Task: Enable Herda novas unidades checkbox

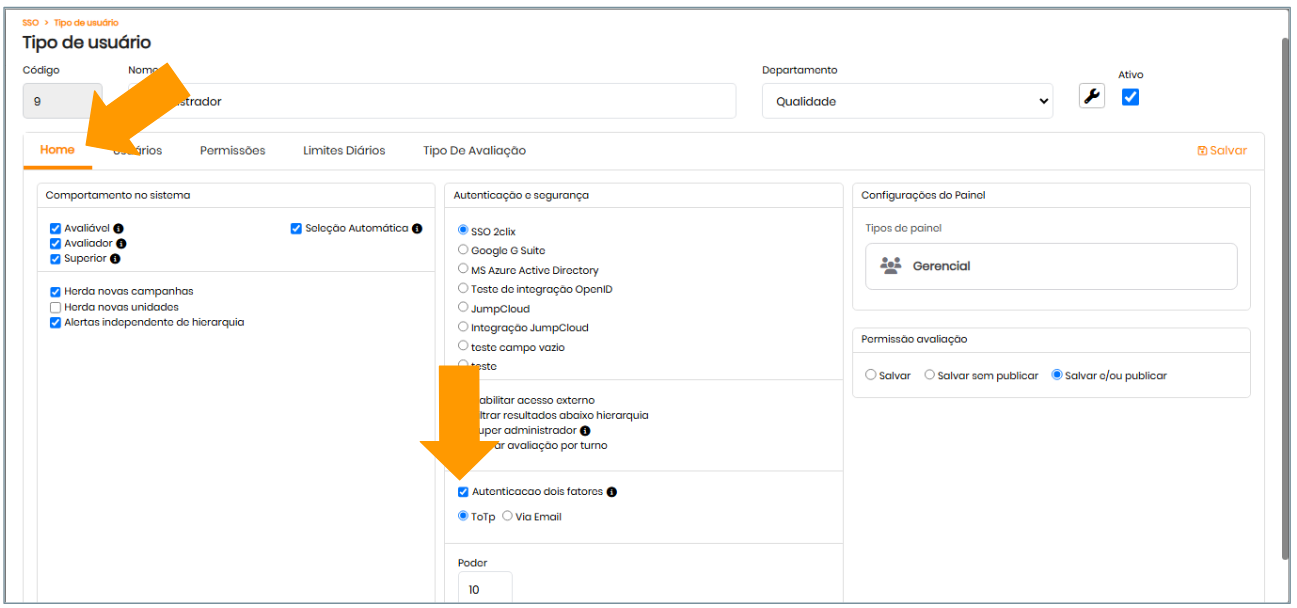Action: click(x=56, y=307)
